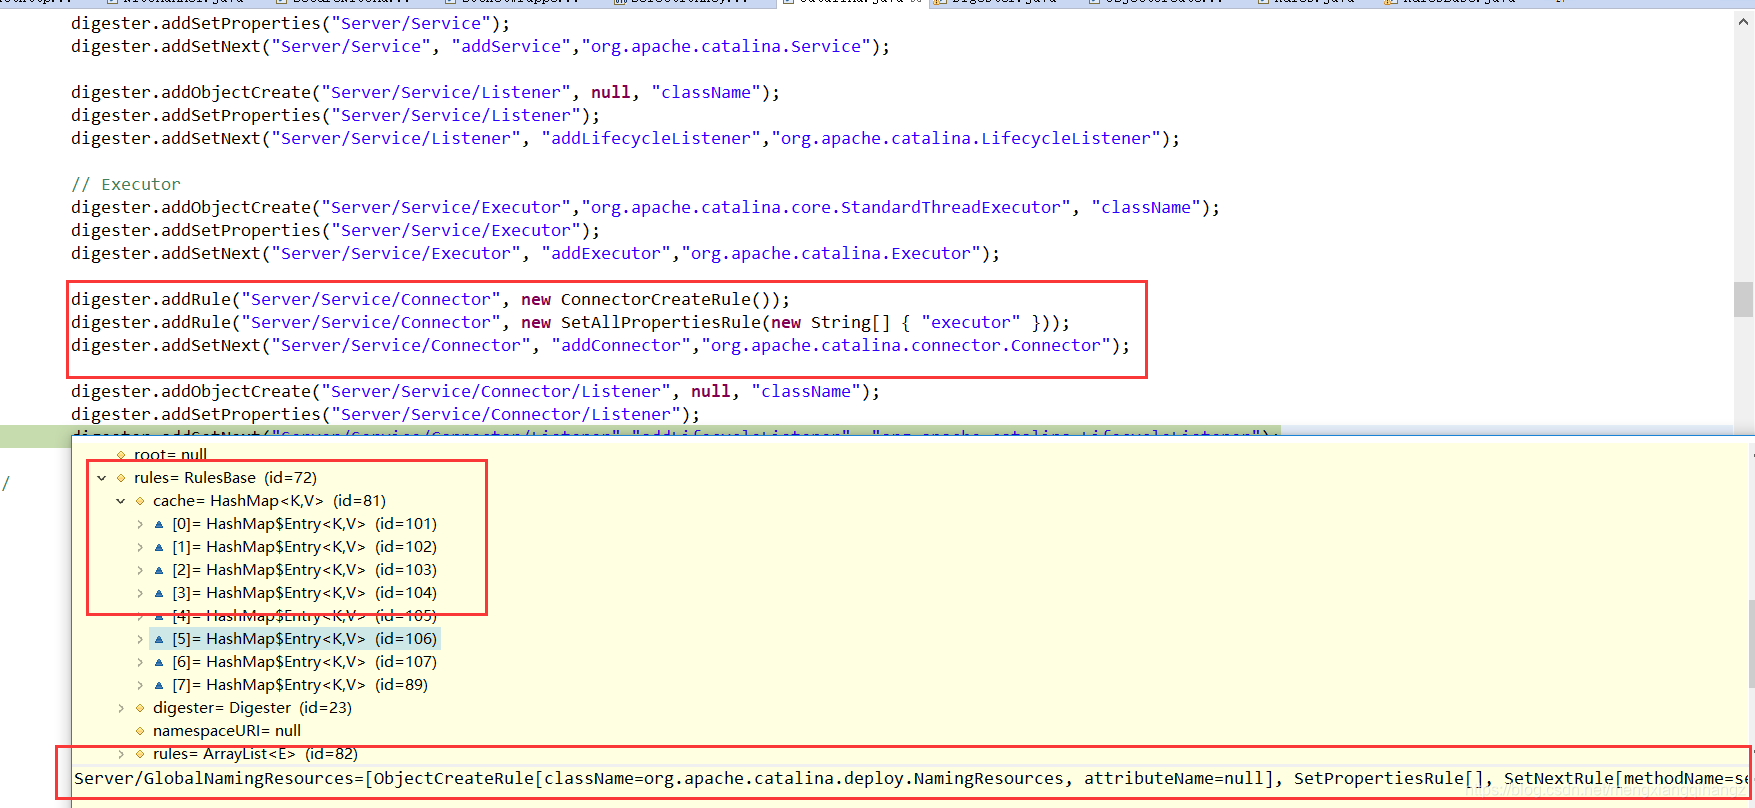Click addObjectCreate on the Connector/Listener line

[236, 392]
